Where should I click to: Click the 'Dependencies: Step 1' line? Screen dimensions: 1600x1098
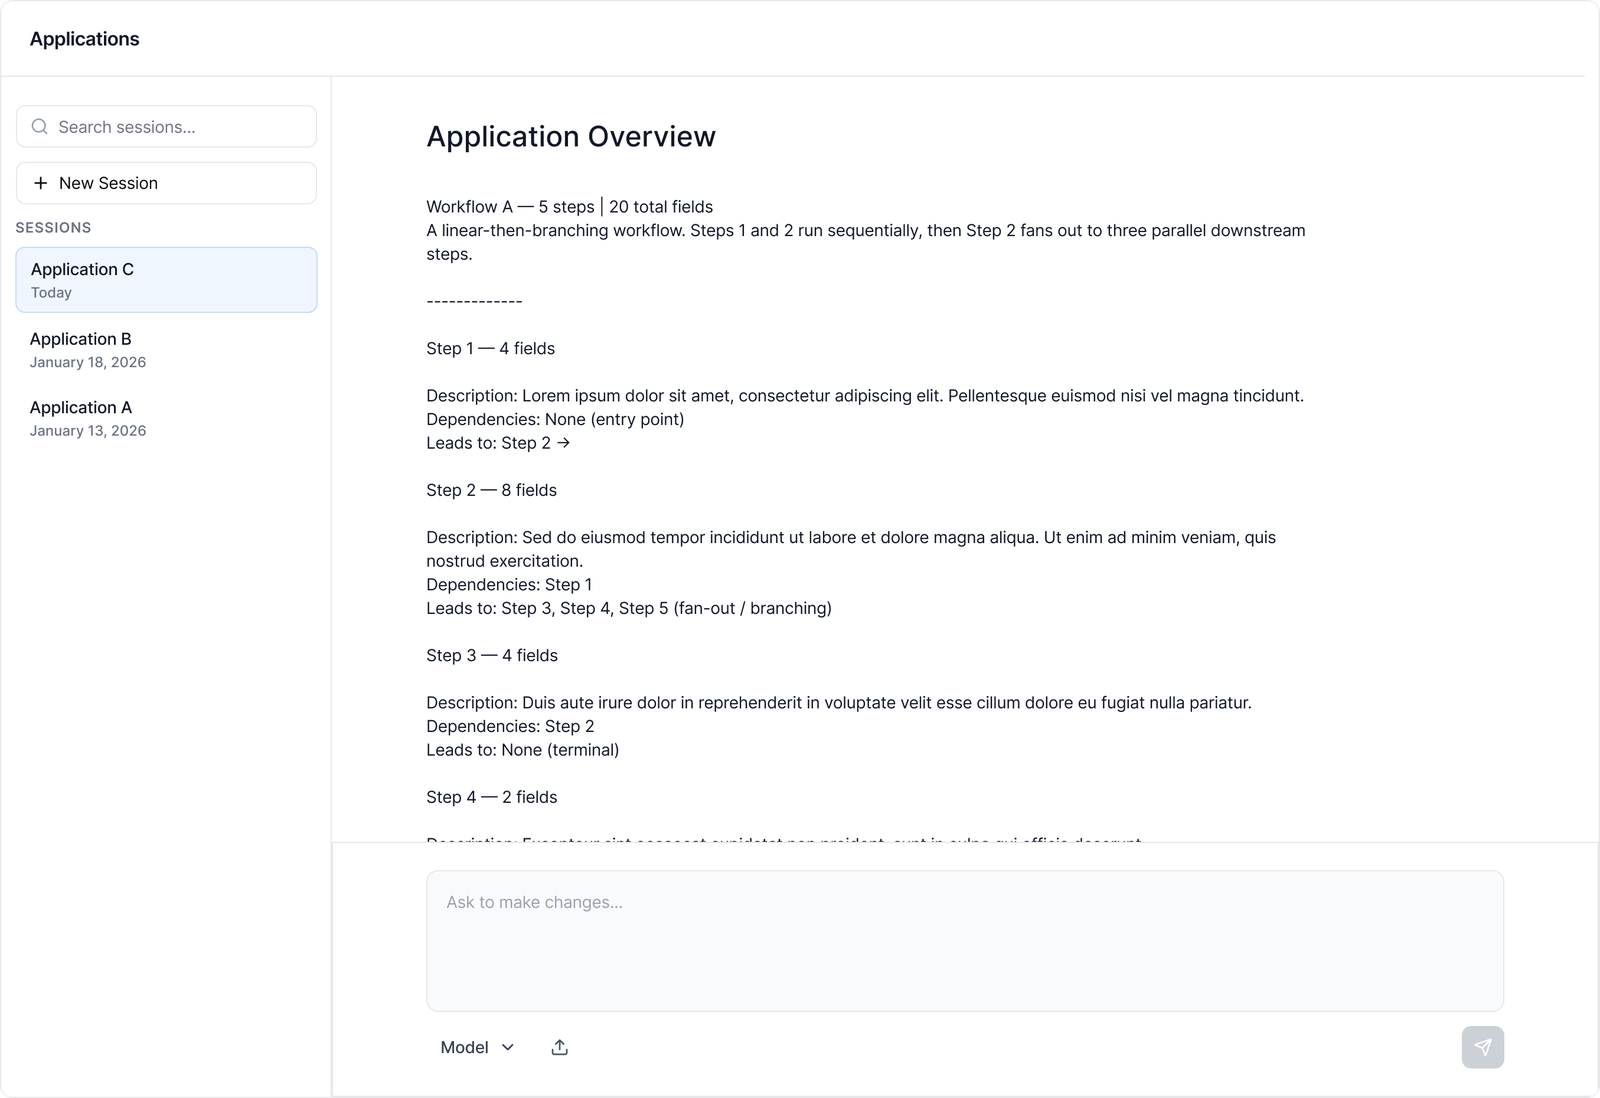point(509,585)
